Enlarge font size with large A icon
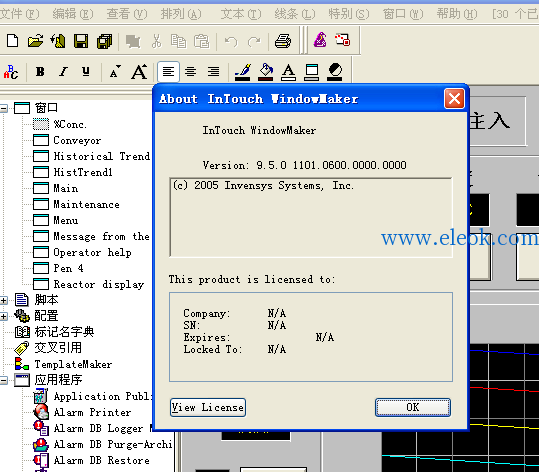This screenshot has height=472, width=539. click(139, 72)
